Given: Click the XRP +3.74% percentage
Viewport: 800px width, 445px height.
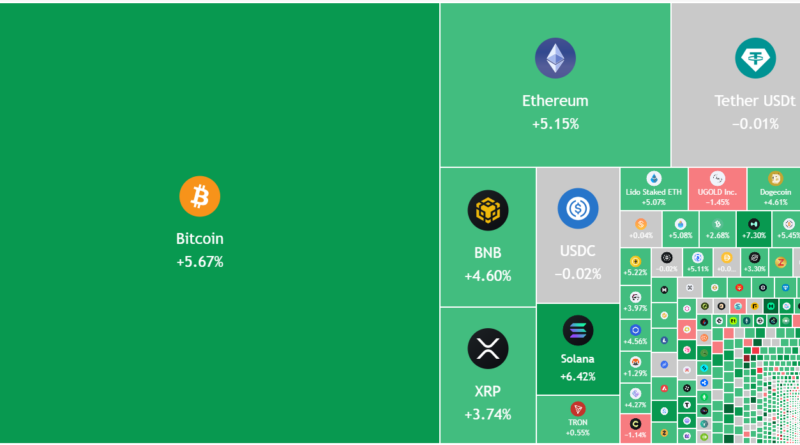Looking at the screenshot, I should 488,414.
